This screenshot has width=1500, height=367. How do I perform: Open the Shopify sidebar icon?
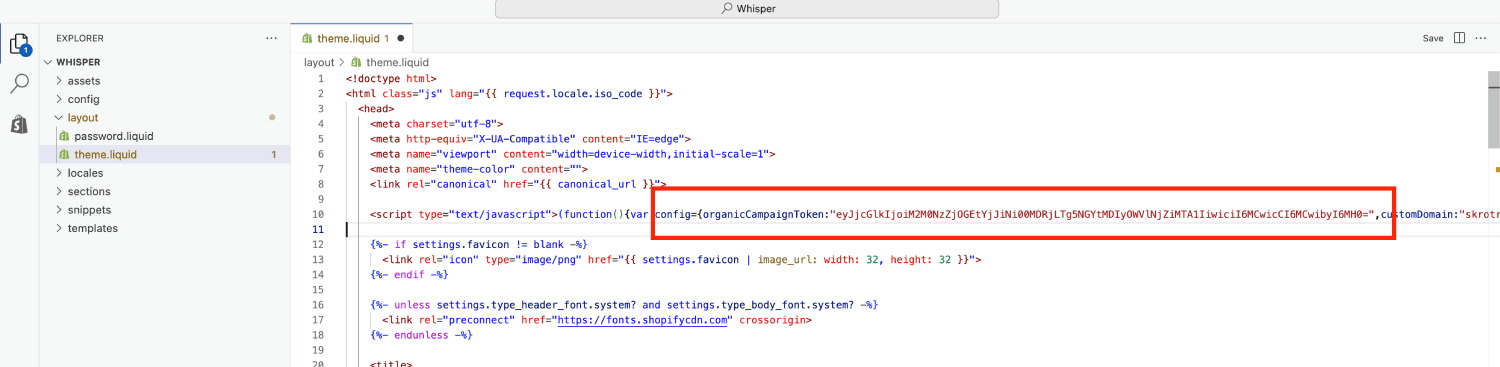coord(19,124)
